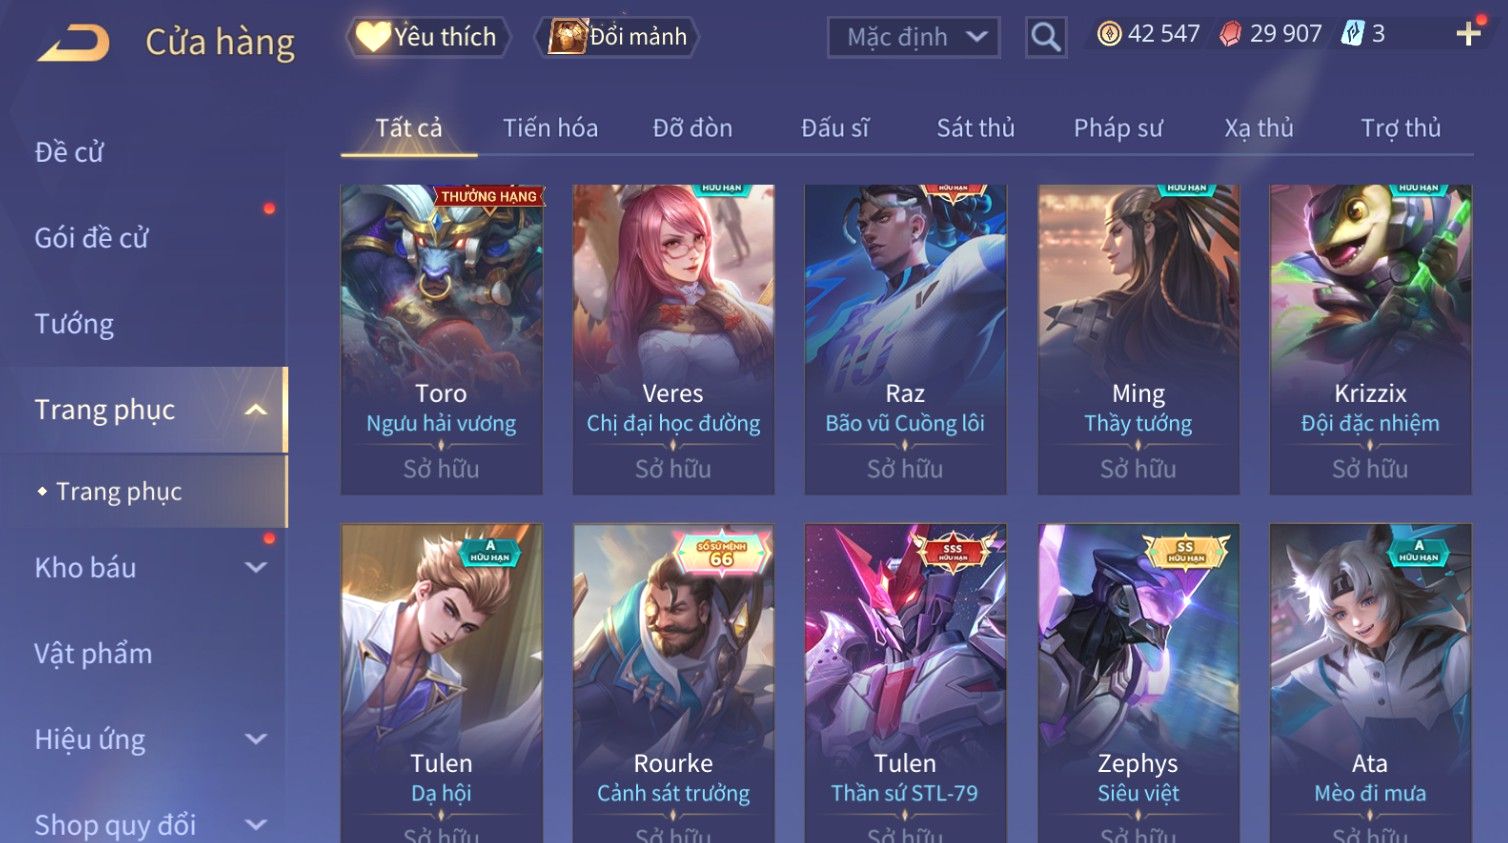Open the Toro Ngưu hải vương skin card
The width and height of the screenshot is (1508, 843).
pos(441,339)
